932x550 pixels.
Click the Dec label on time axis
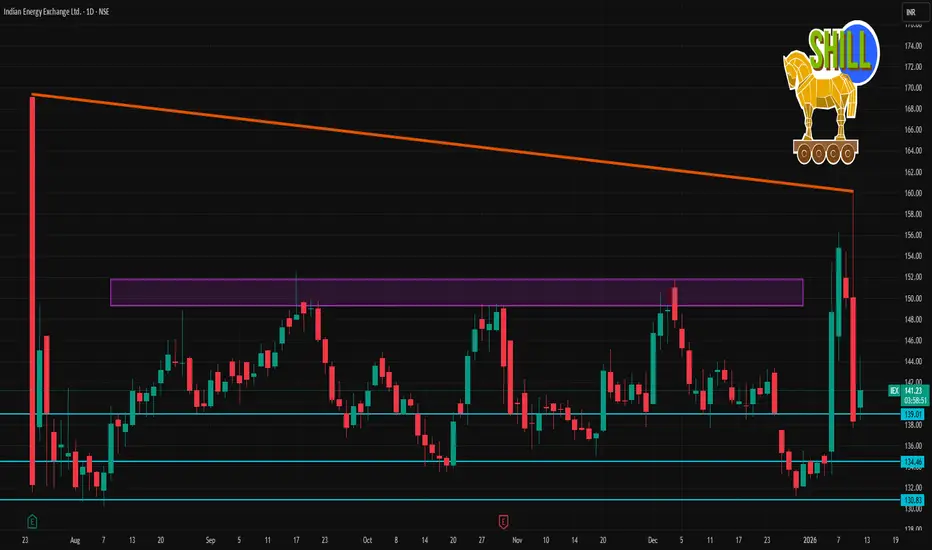click(x=653, y=540)
